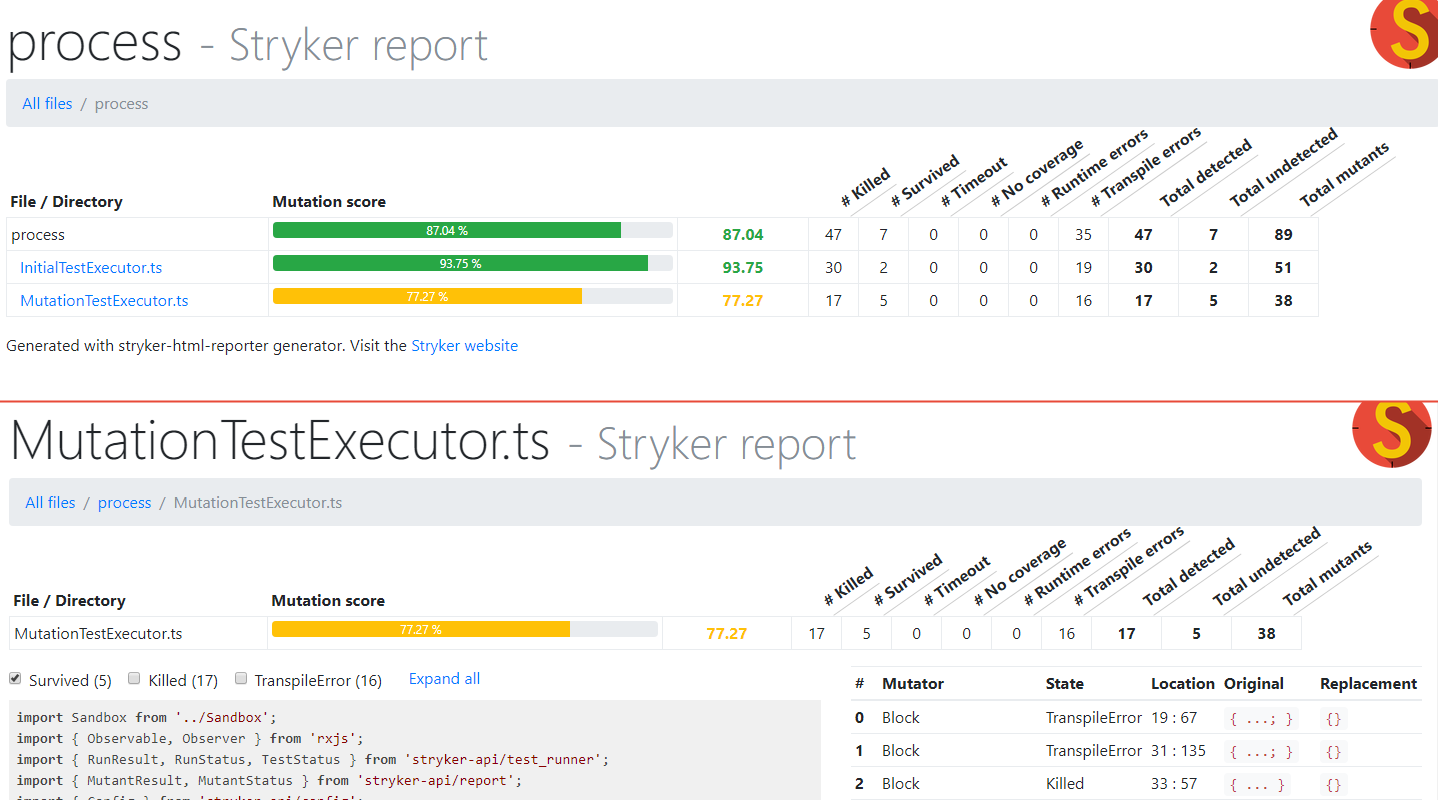The height and width of the screenshot is (800, 1438).
Task: Click the Mutation score header in the process table
Action: coord(329,201)
